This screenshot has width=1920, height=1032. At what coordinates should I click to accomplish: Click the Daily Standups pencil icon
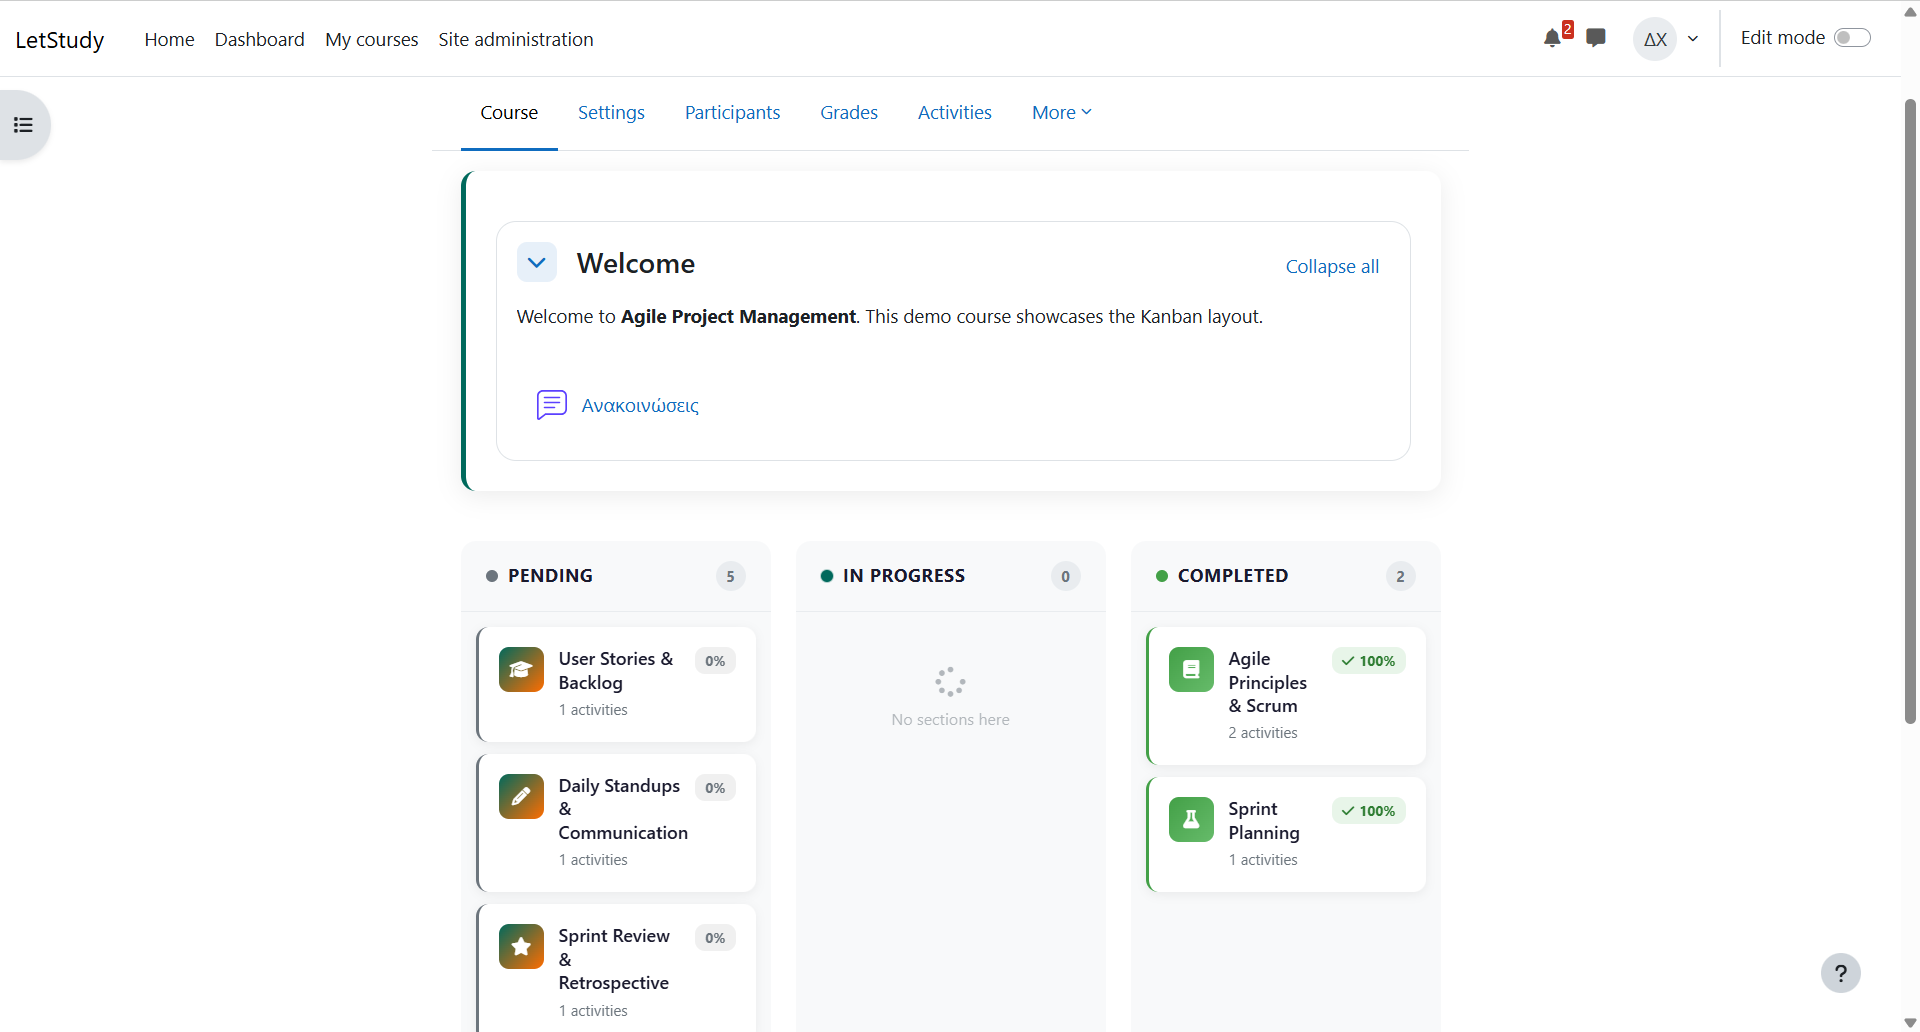[521, 797]
